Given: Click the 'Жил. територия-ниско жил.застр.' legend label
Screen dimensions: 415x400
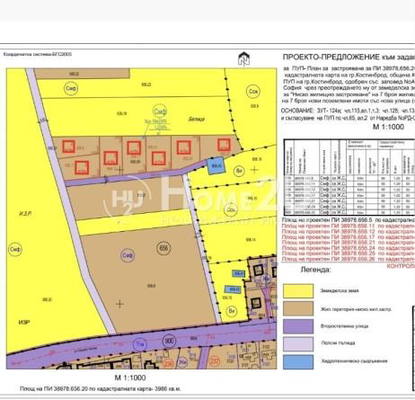Looking at the screenshot, I should pos(356,309).
